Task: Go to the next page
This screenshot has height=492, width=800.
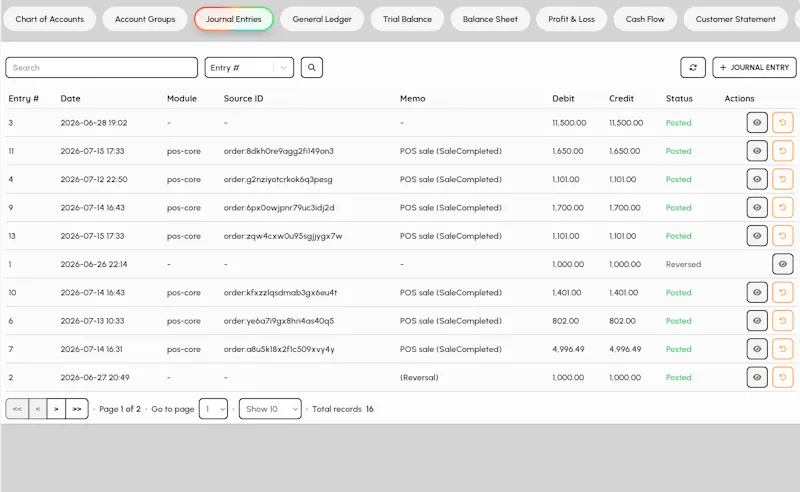Action: pos(56,409)
